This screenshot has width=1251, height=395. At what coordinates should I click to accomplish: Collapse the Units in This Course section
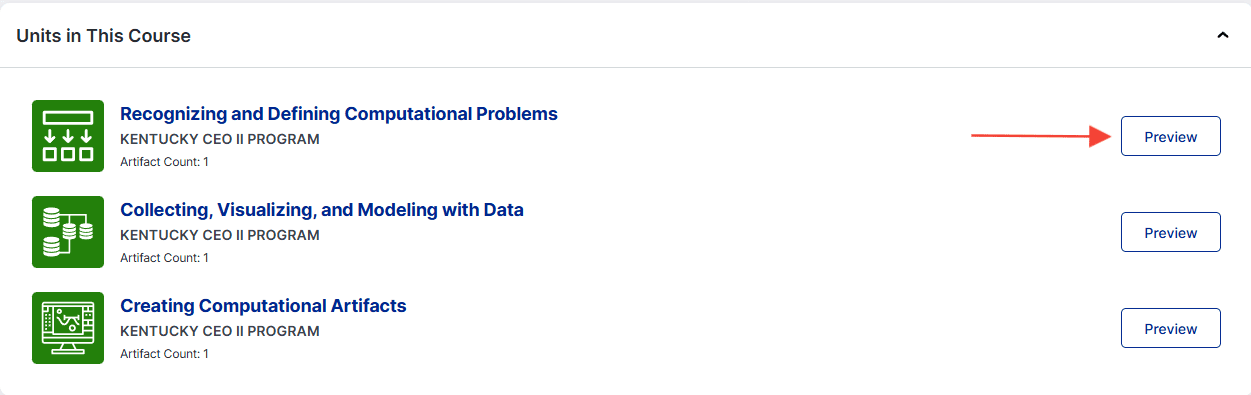[x=1222, y=35]
